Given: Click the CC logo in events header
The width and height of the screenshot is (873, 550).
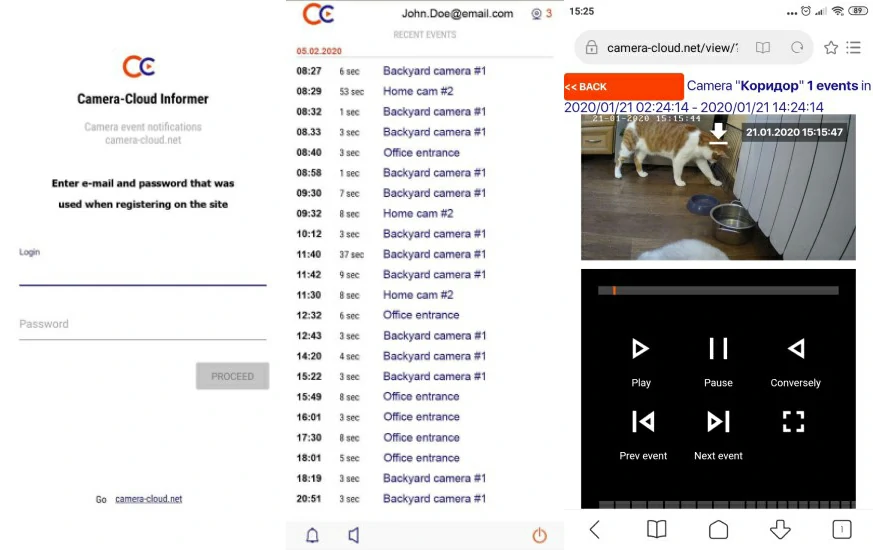Looking at the screenshot, I should click(318, 14).
